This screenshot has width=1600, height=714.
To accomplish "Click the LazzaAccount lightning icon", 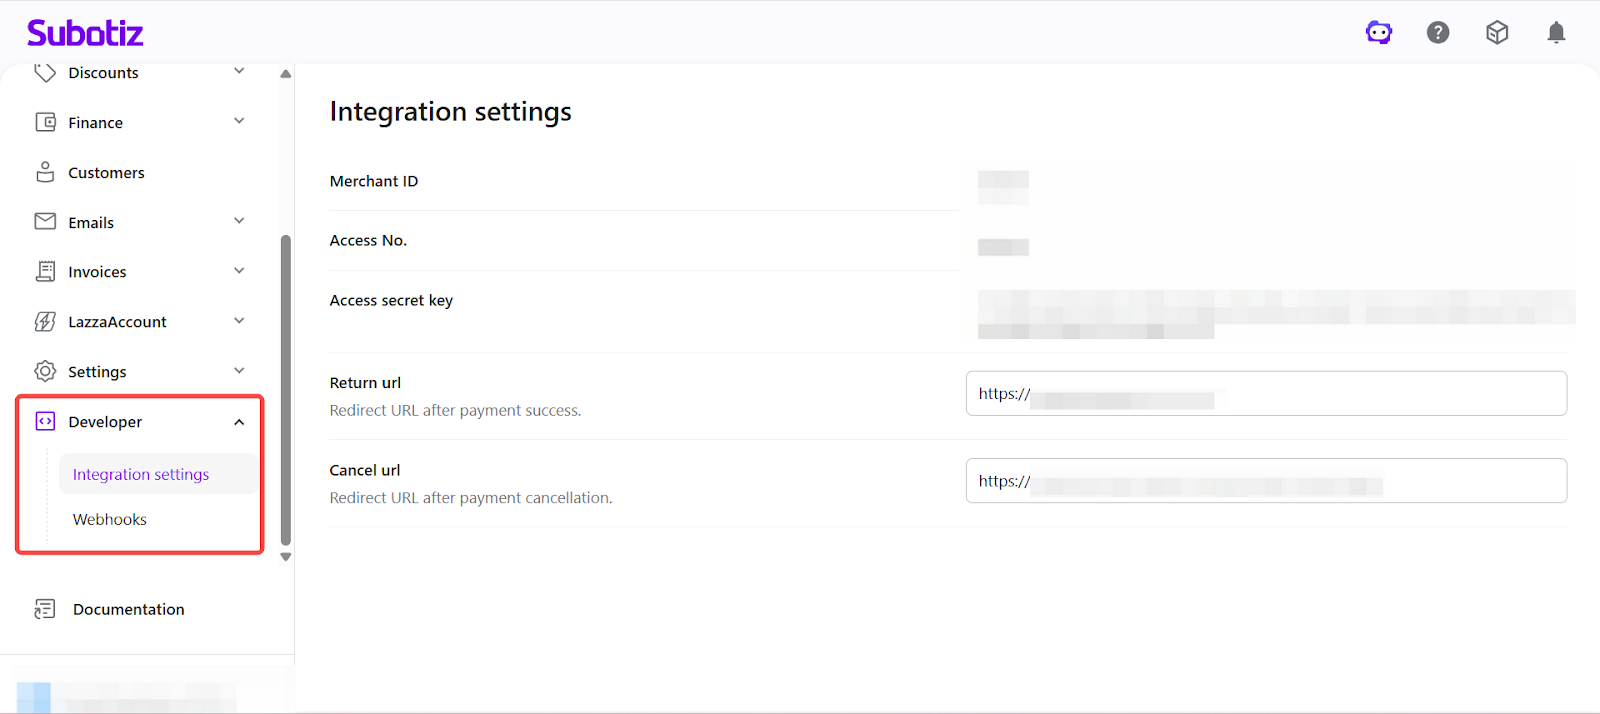I will click(x=45, y=321).
